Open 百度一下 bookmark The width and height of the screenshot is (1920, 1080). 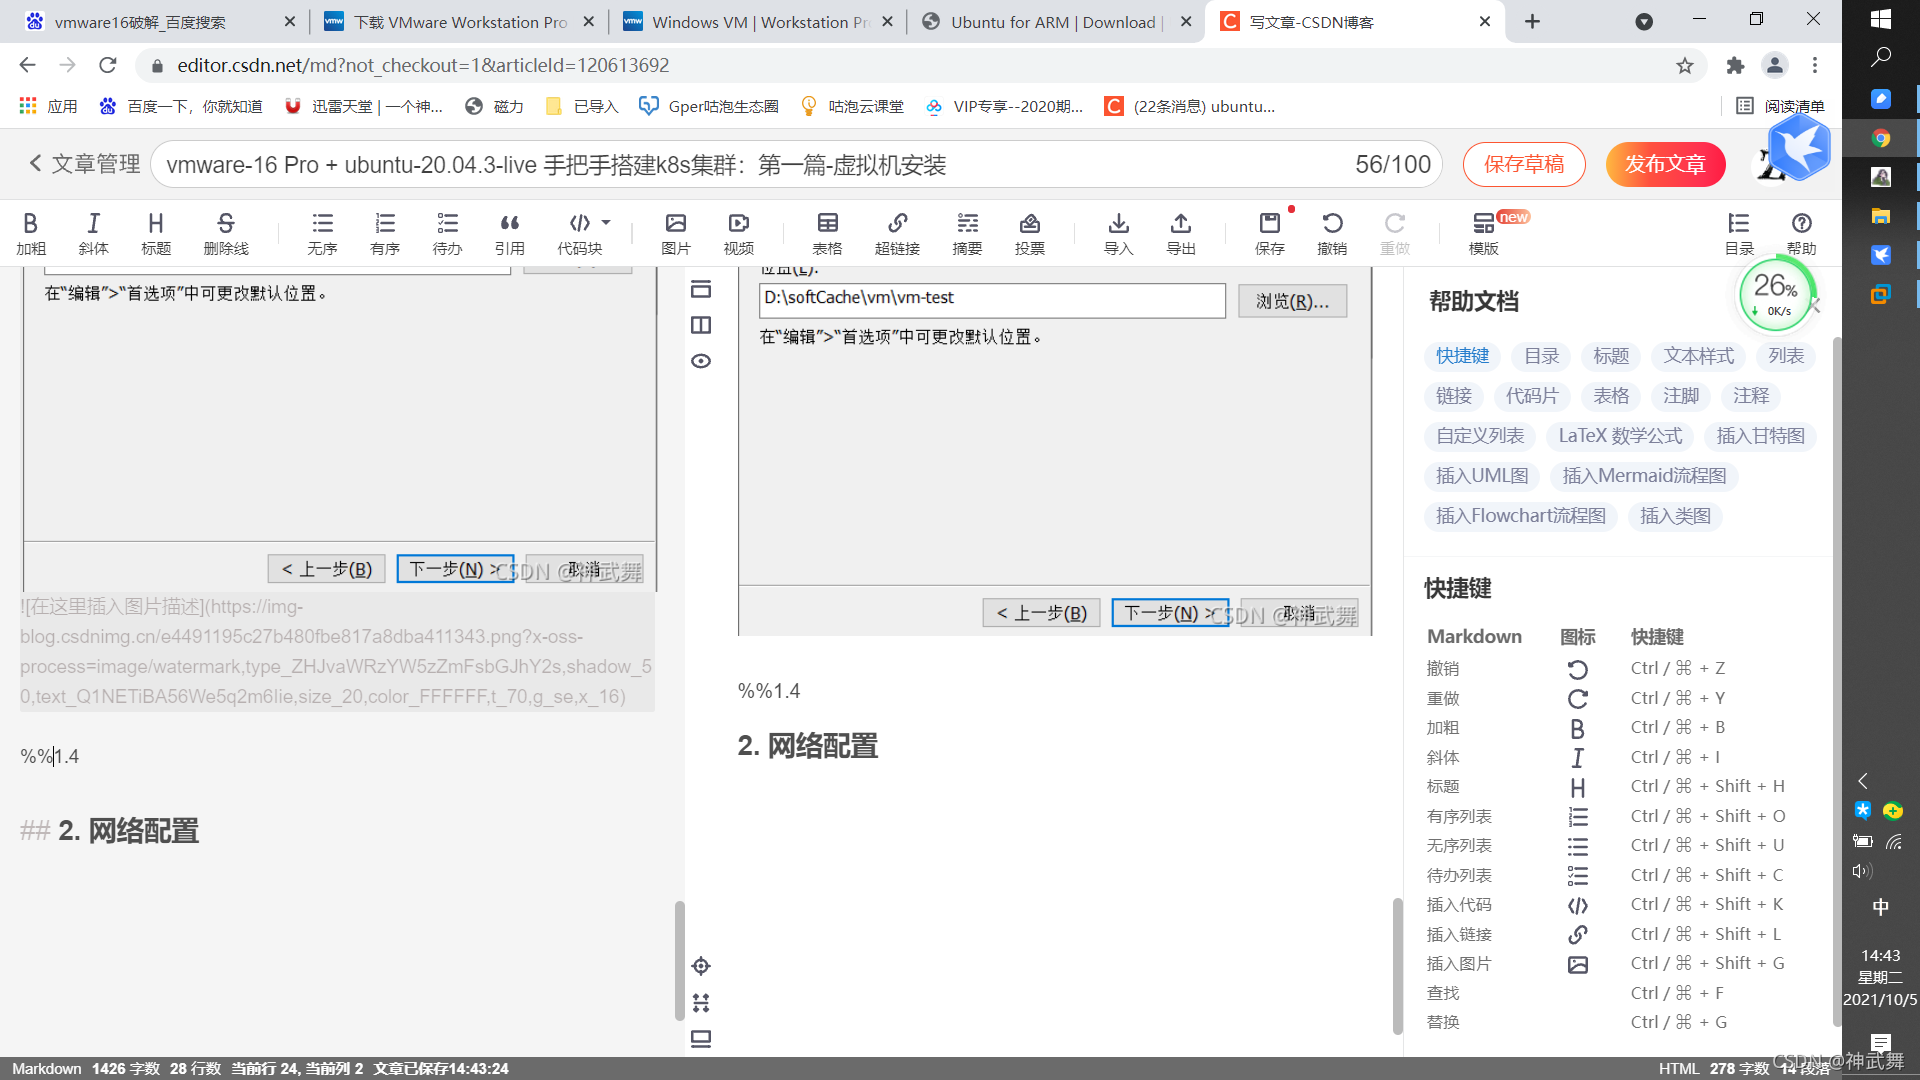coord(180,106)
